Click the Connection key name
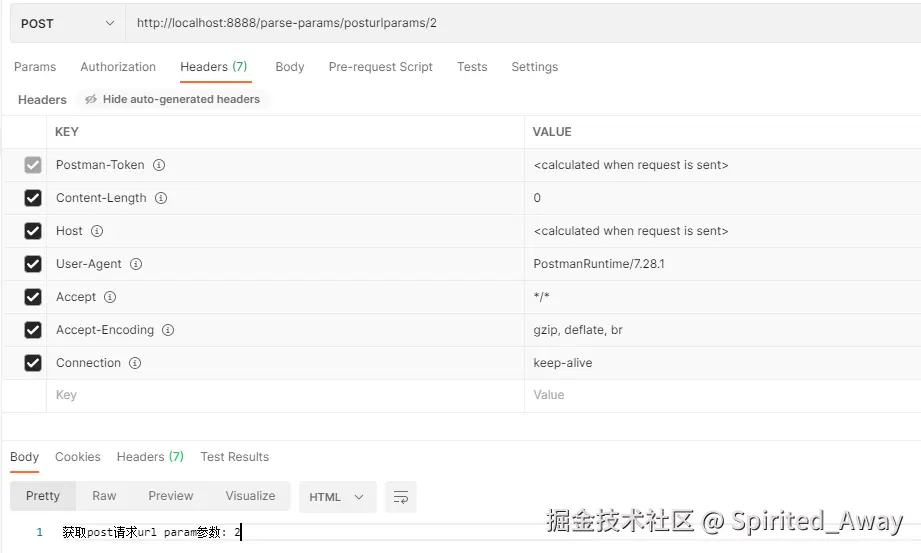The width and height of the screenshot is (921, 553). [89, 363]
